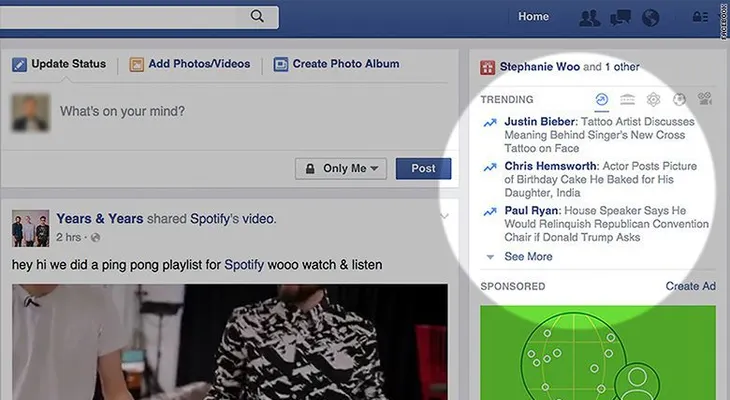Click the trend arrow beside Paul Ryan
730x400 pixels.
[x=490, y=212]
